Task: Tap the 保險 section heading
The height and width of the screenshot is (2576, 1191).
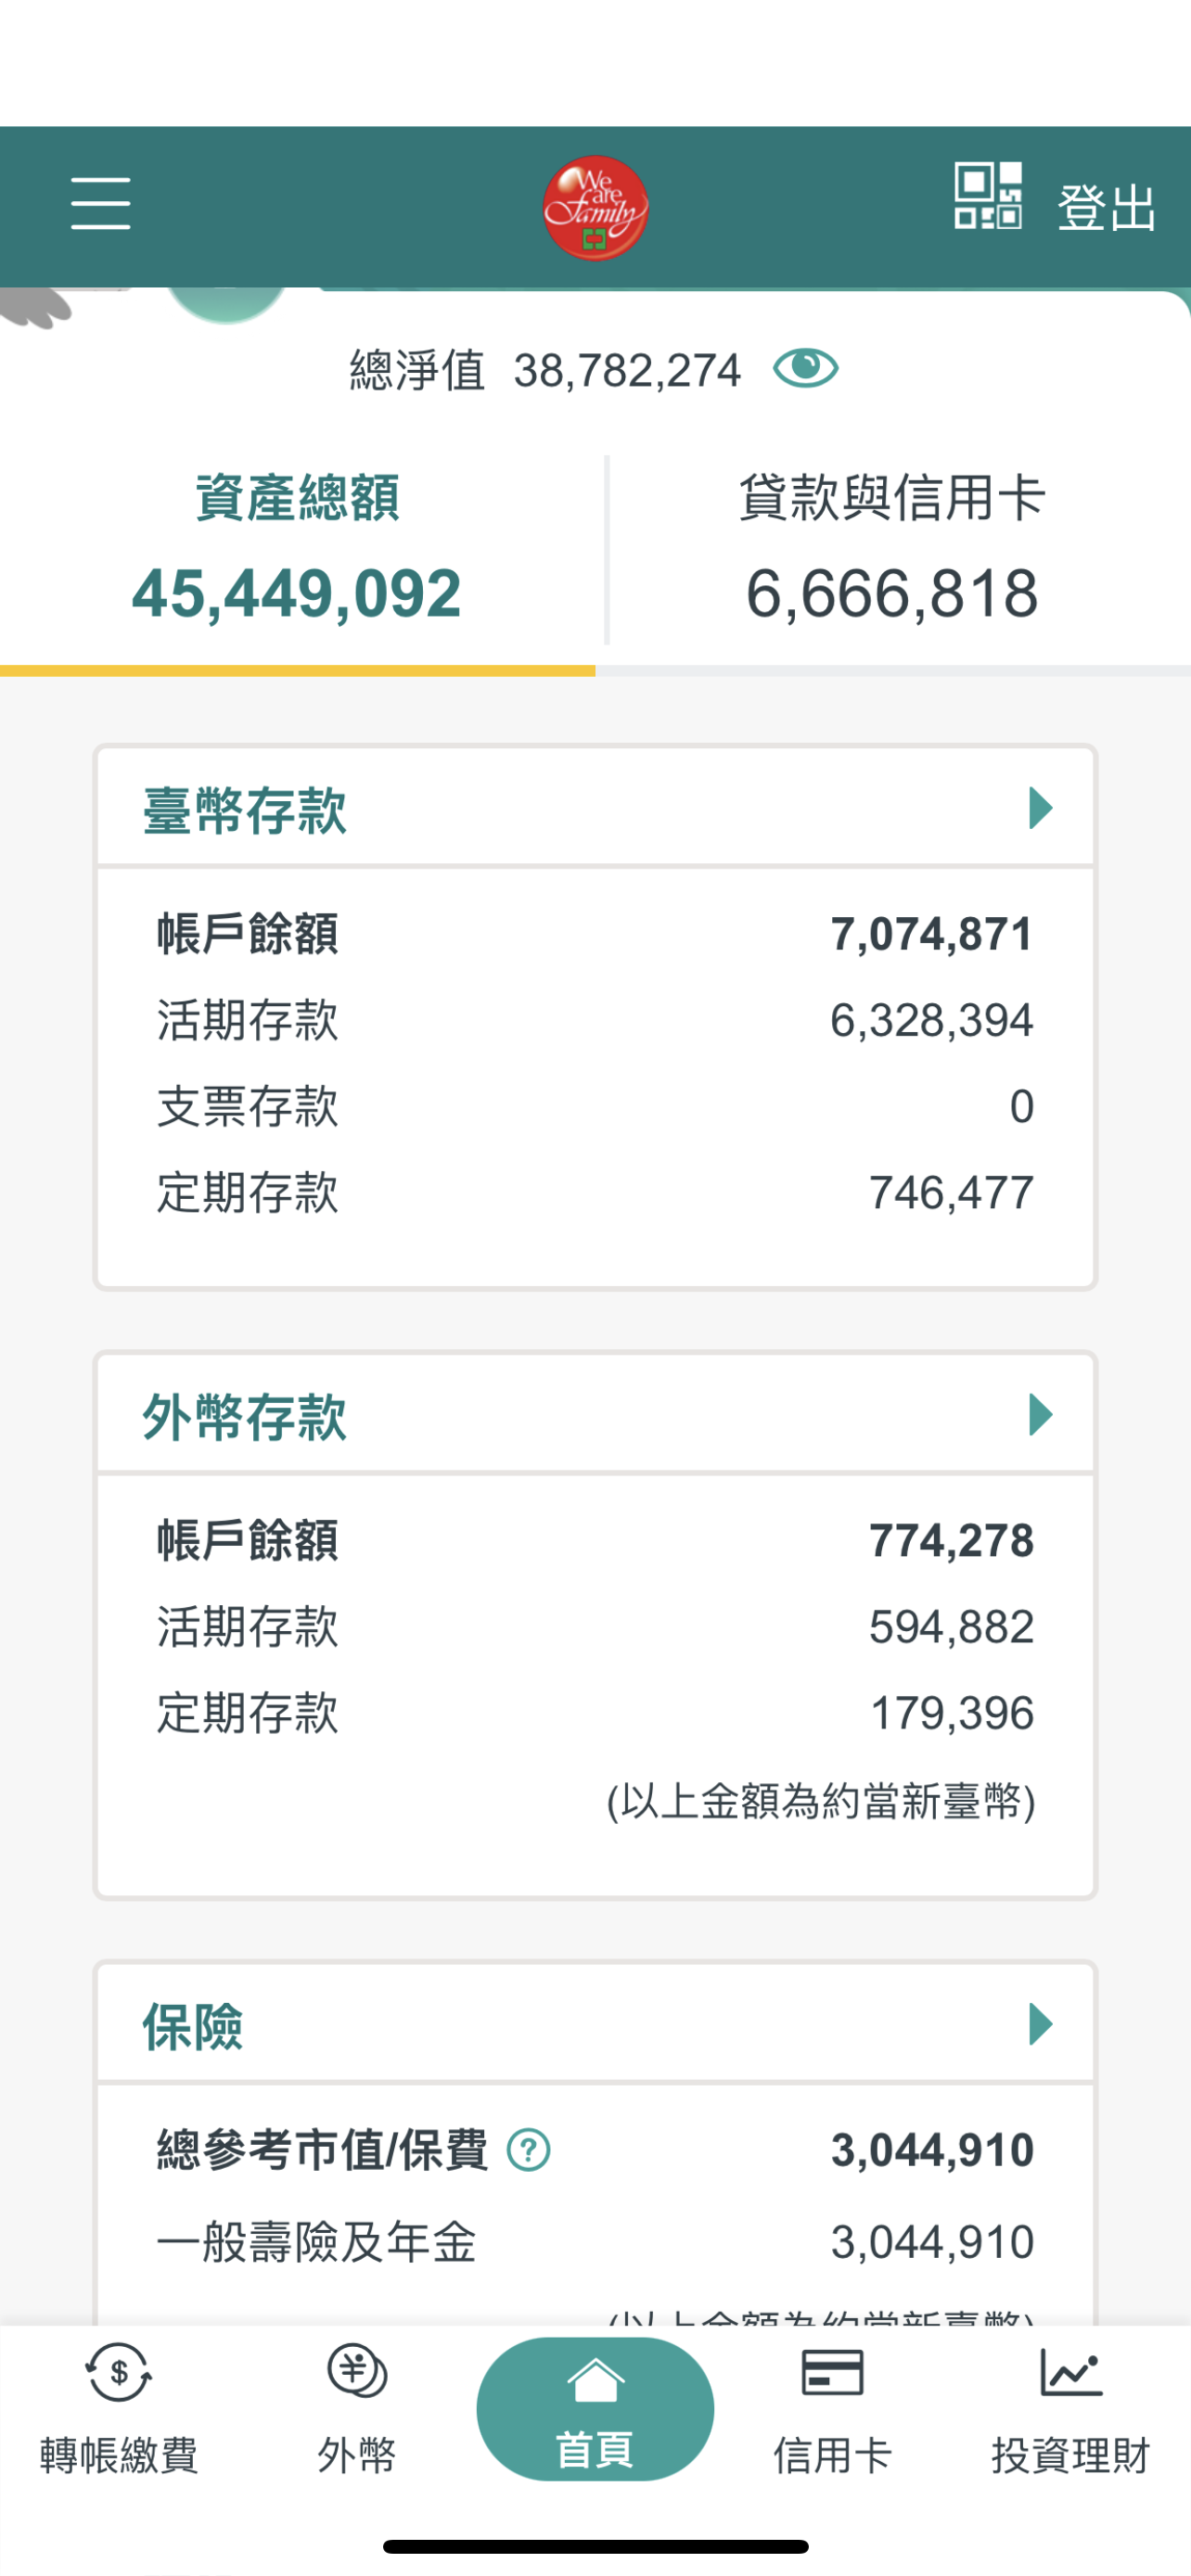Action: point(193,2026)
